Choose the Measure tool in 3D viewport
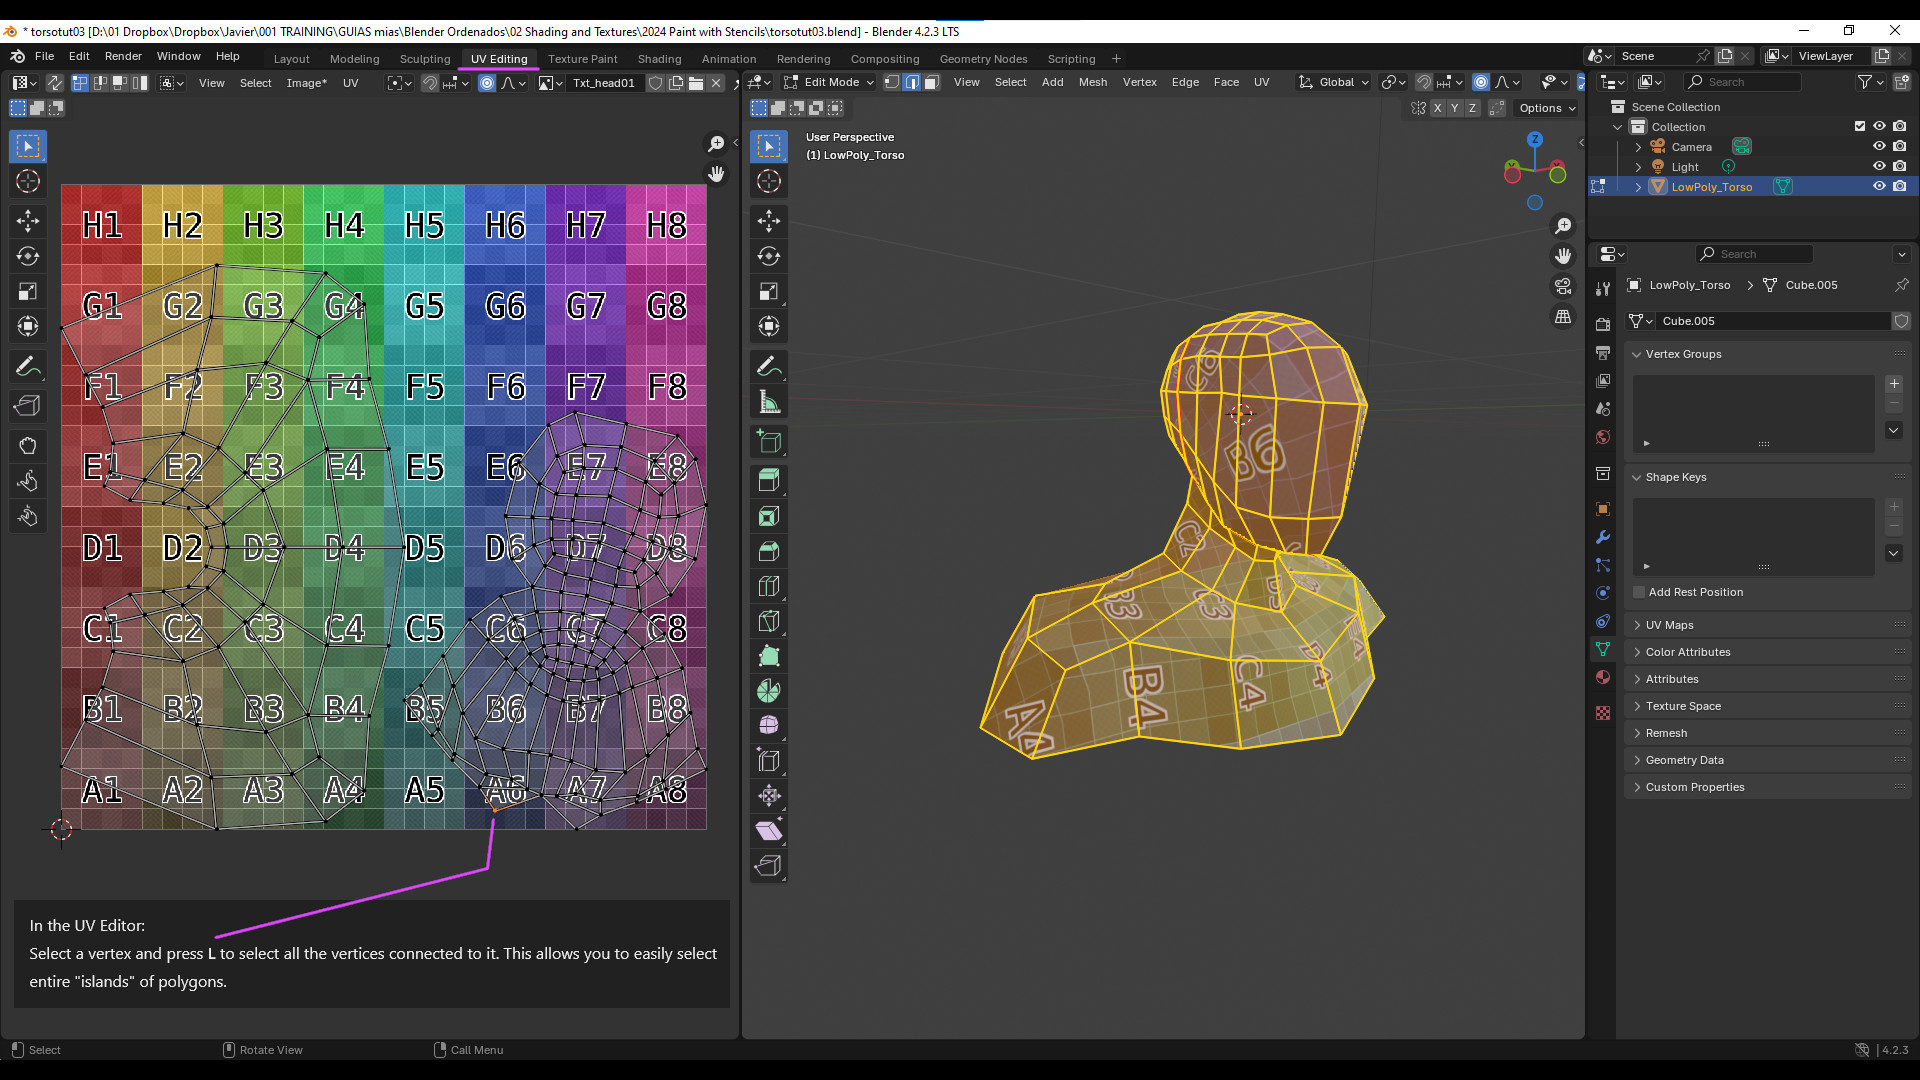 pos(769,402)
